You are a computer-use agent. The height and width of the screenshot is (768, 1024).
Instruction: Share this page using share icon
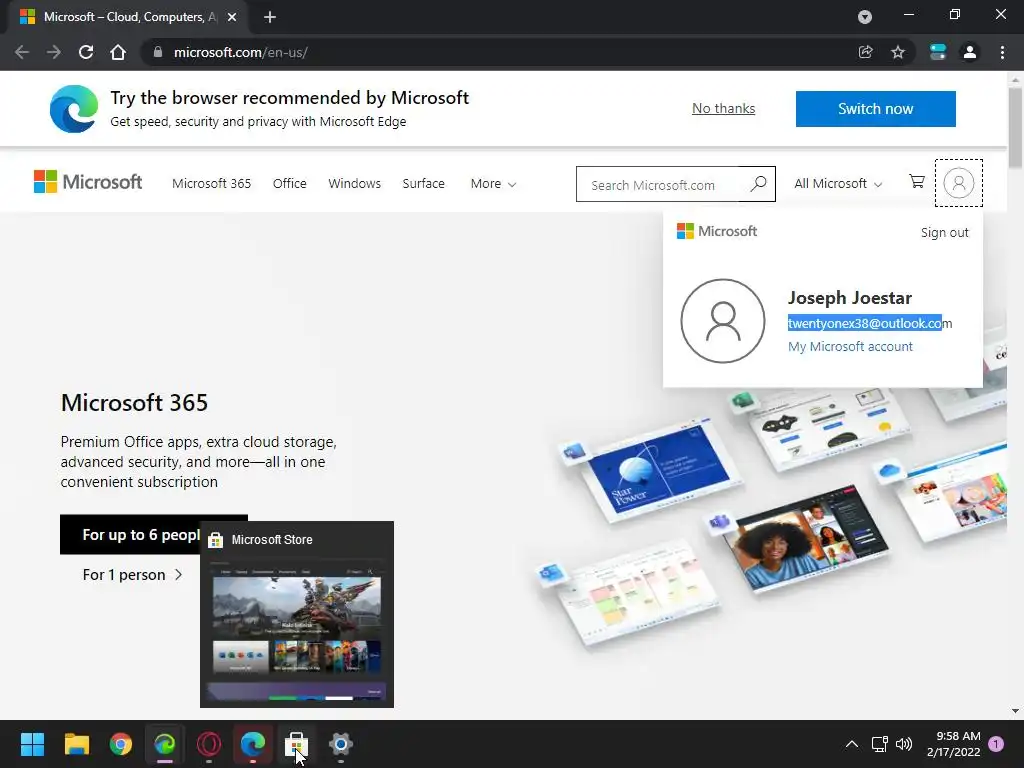coord(865,52)
